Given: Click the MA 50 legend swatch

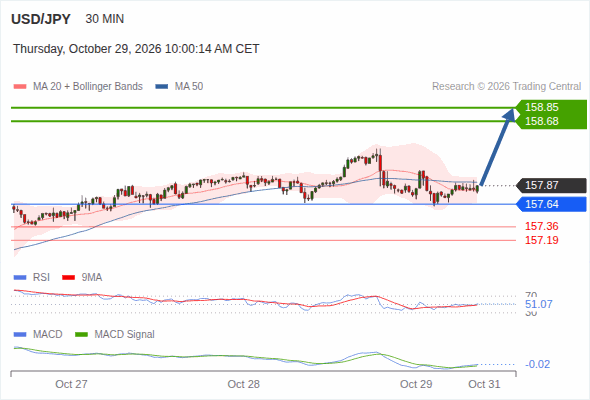Looking at the screenshot, I should coord(162,87).
